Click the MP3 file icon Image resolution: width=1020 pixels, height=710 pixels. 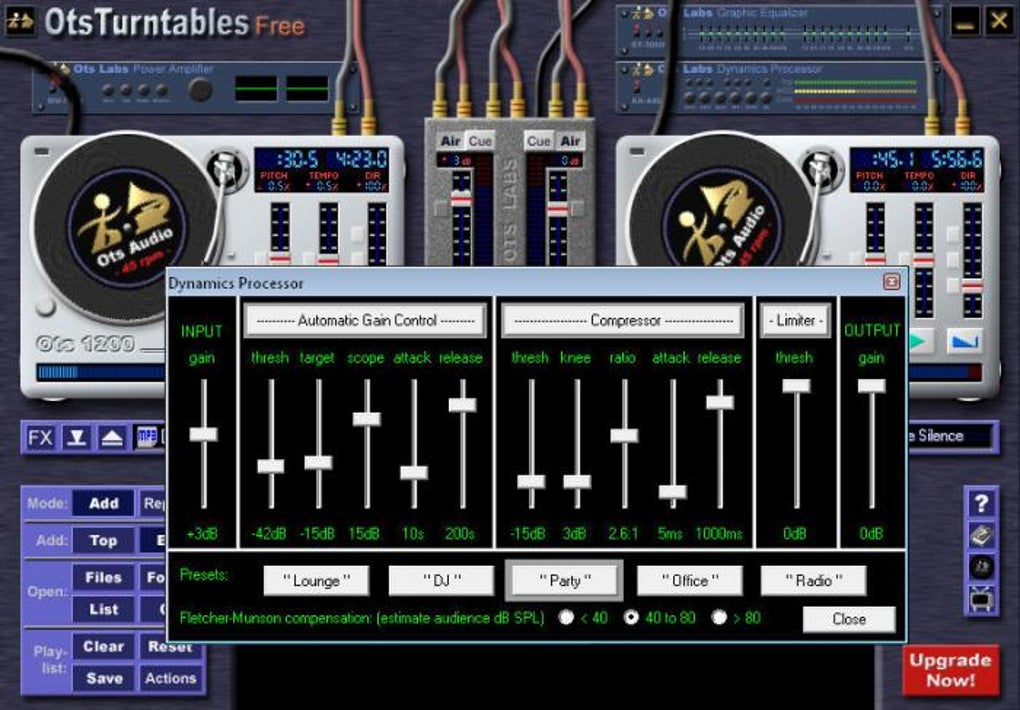click(x=147, y=438)
